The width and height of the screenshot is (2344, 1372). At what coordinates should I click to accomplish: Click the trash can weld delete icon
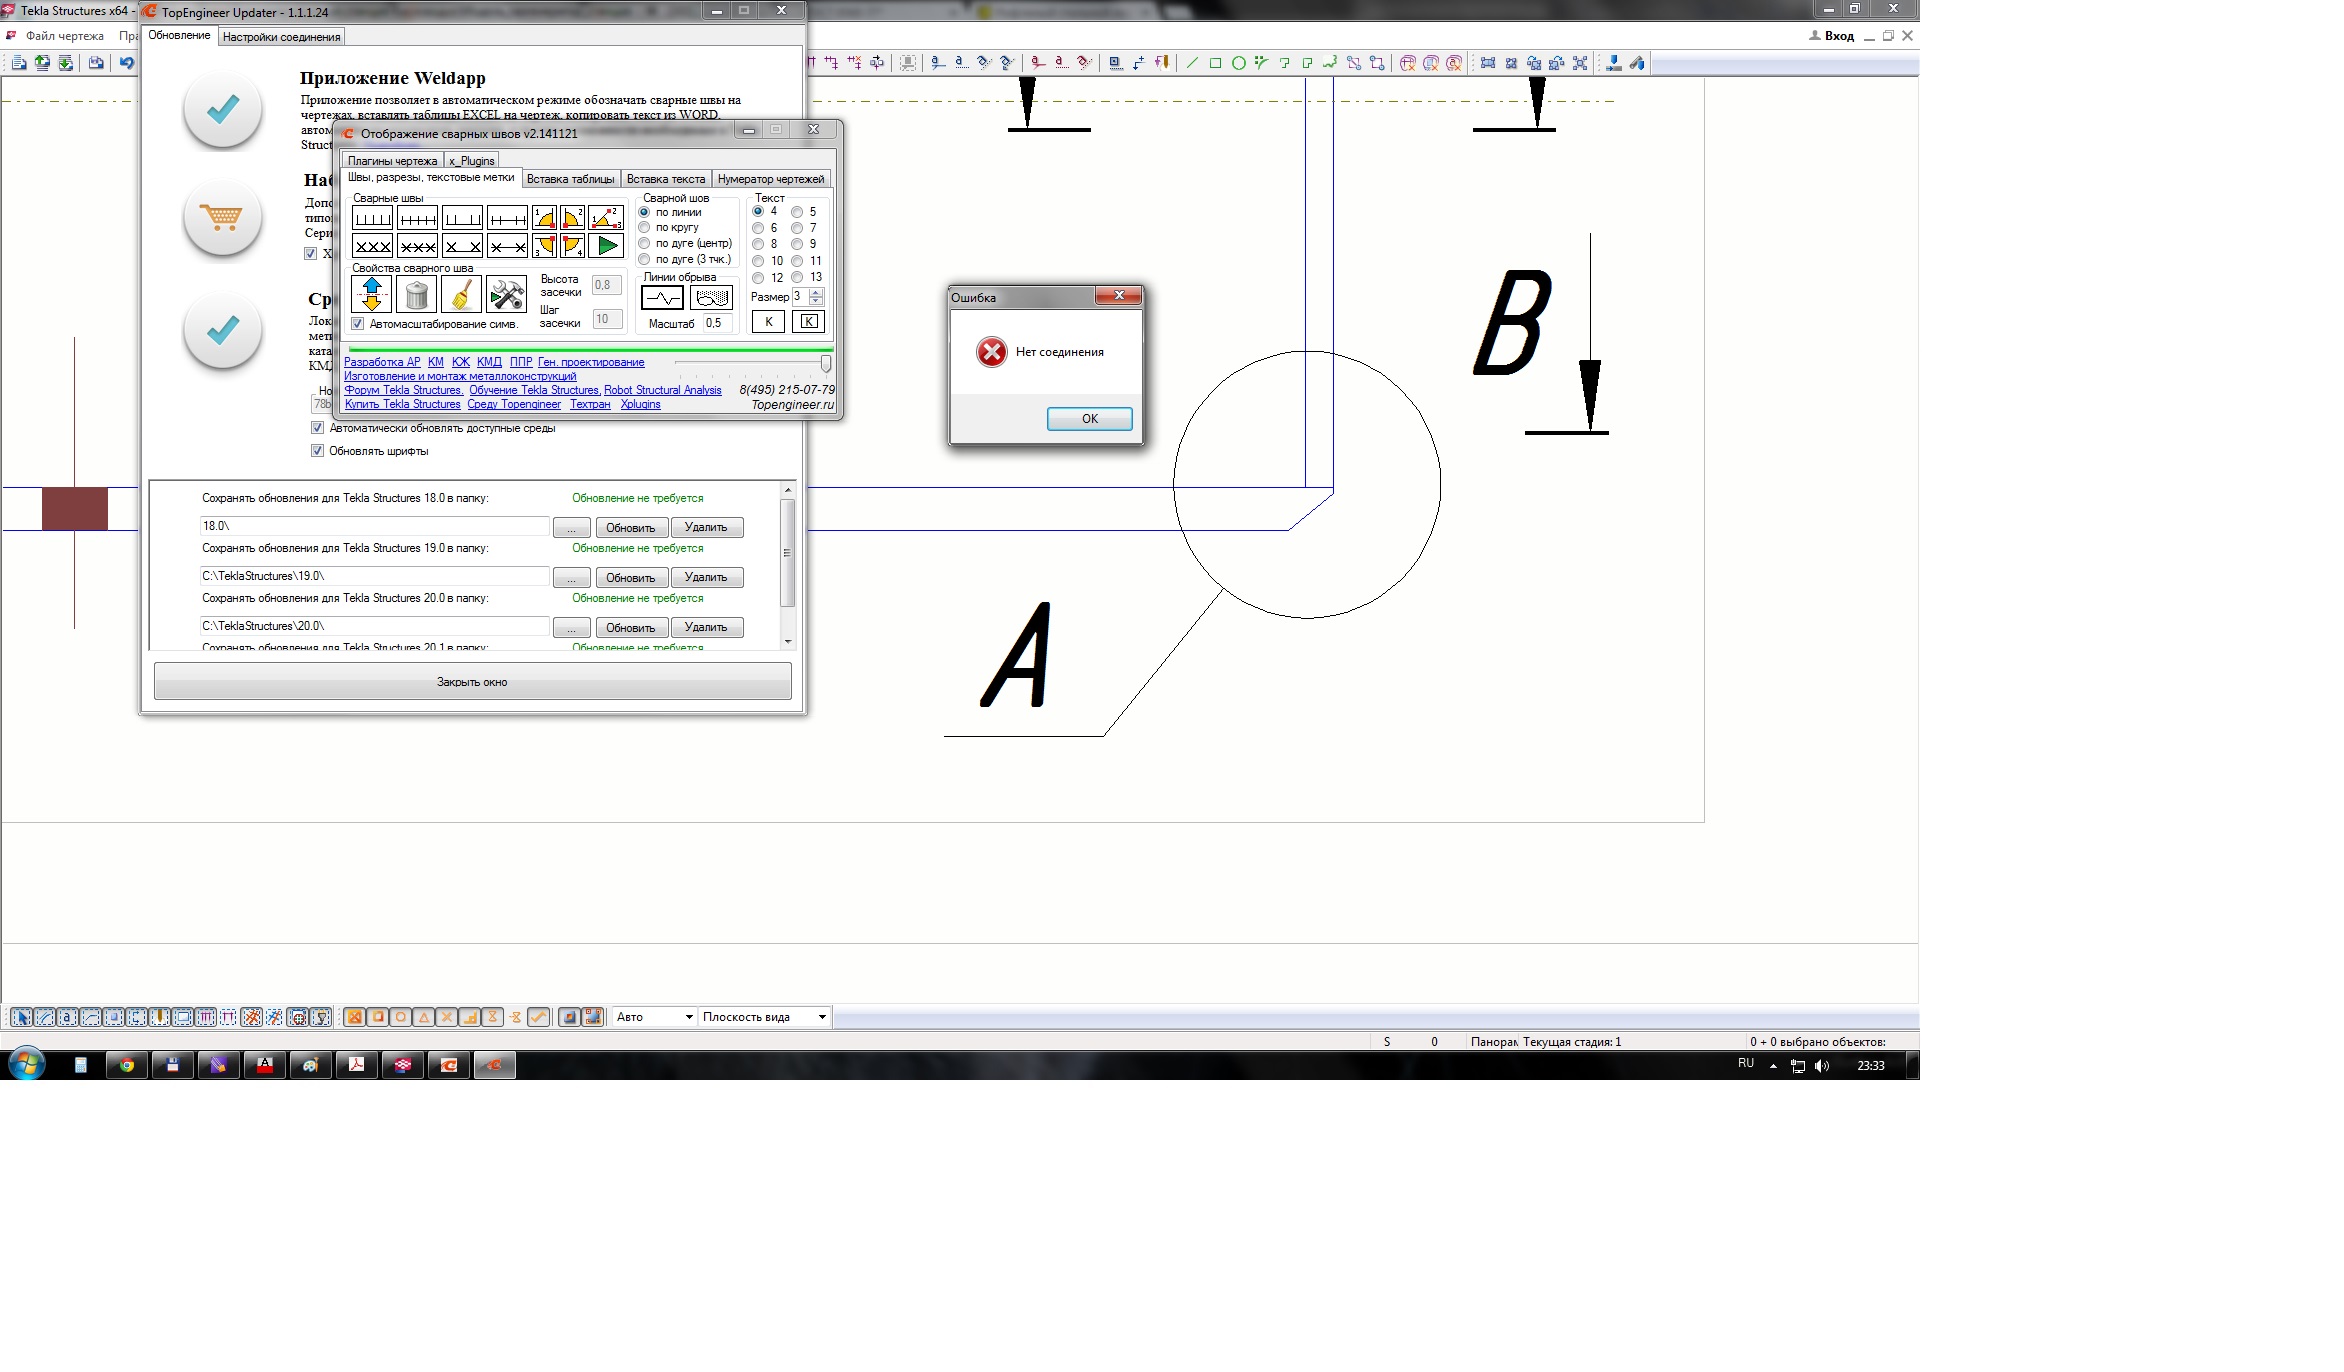(x=417, y=294)
